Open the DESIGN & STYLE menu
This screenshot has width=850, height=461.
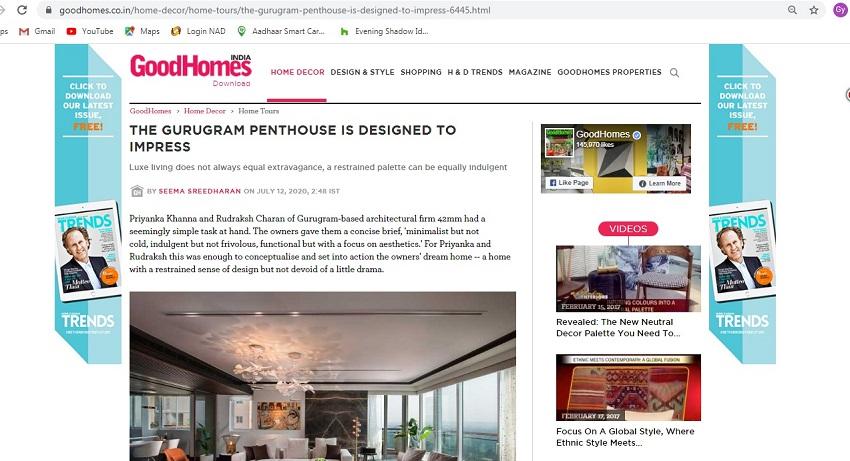[x=362, y=72]
